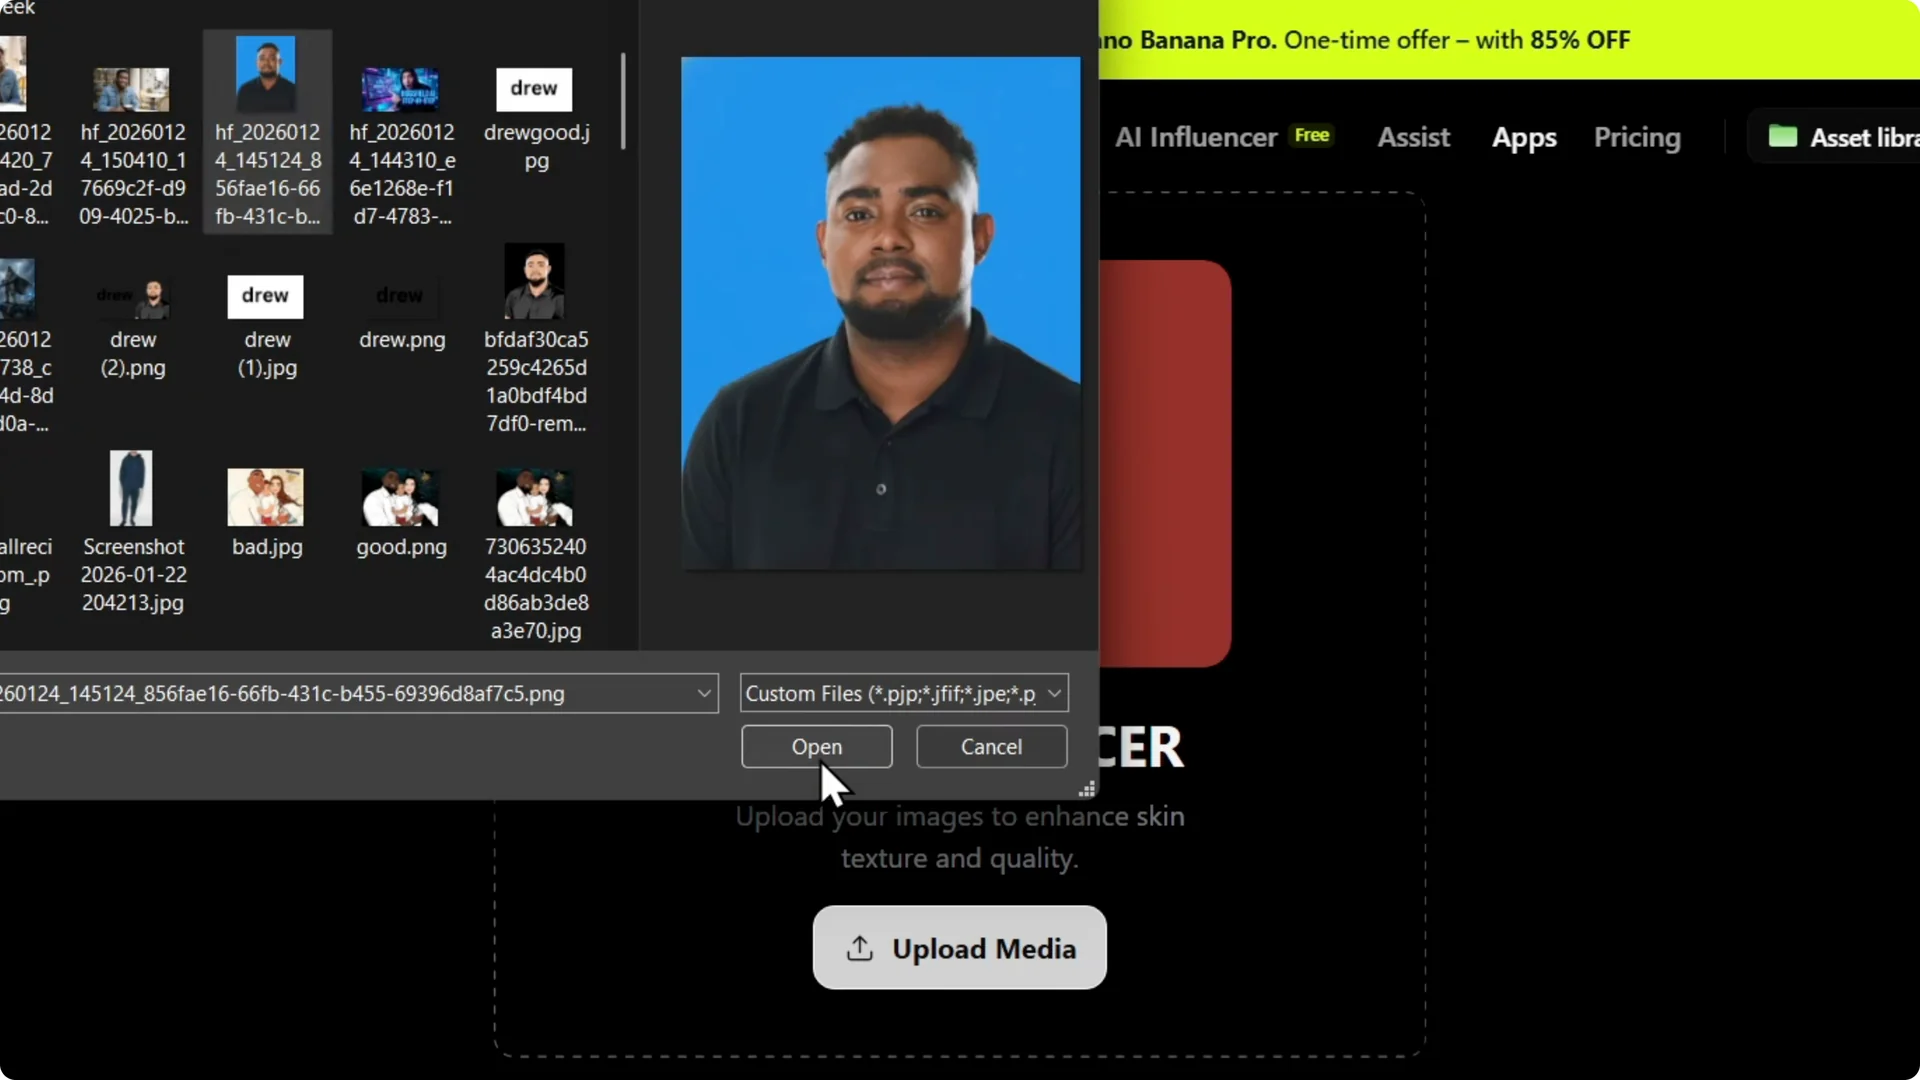Select the drew (1).jpg file
Screen dimensions: 1920x1080
[265, 297]
